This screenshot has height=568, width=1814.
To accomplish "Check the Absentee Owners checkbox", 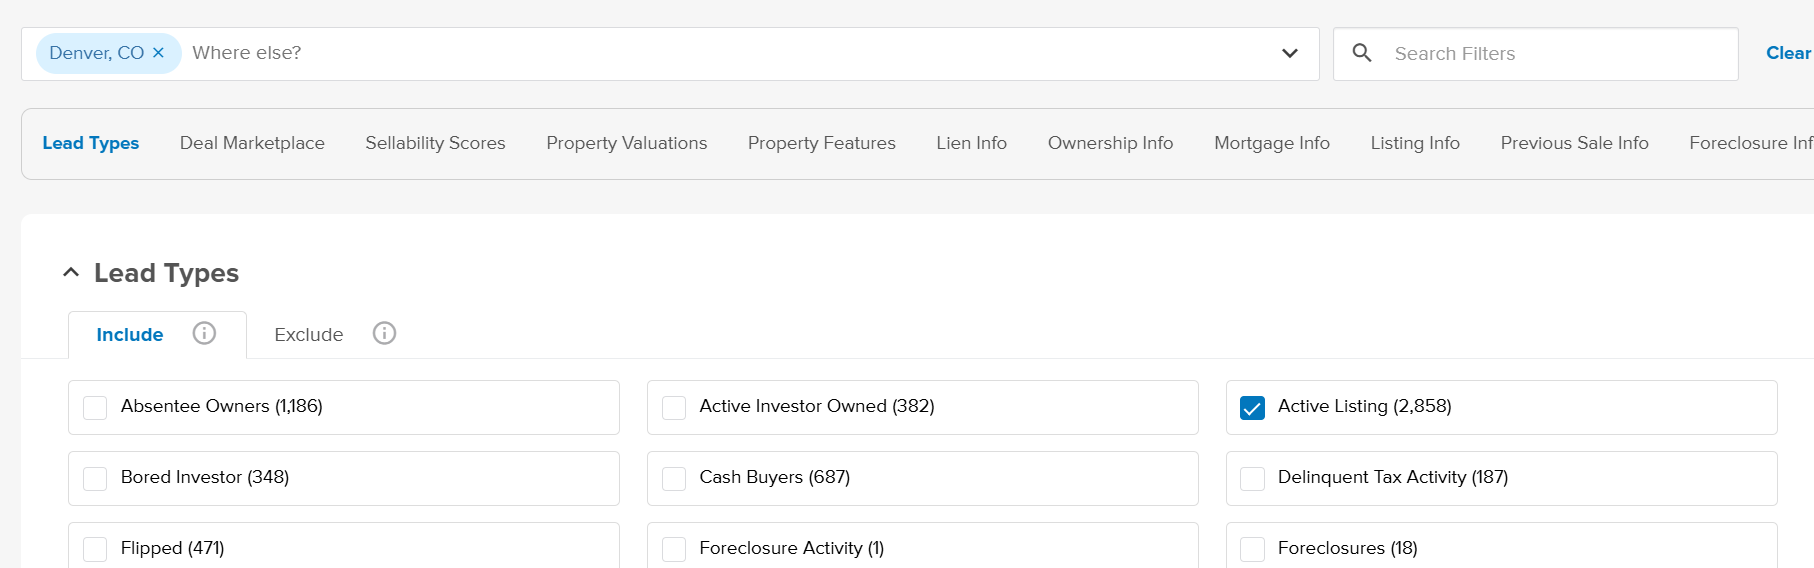I will (x=95, y=408).
